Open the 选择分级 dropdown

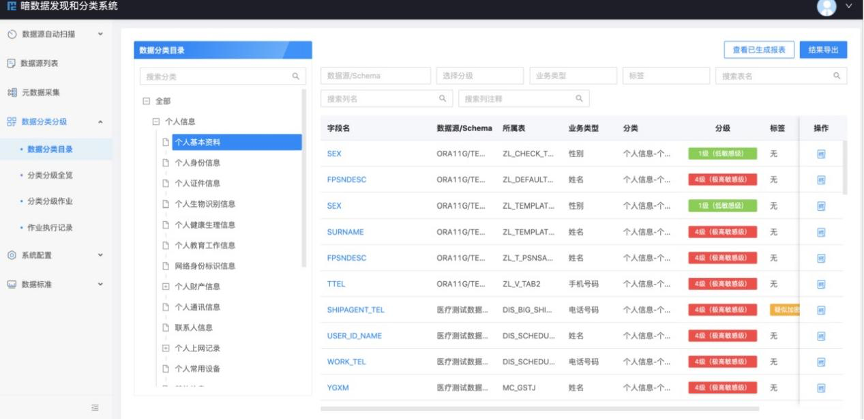pyautogui.click(x=478, y=76)
